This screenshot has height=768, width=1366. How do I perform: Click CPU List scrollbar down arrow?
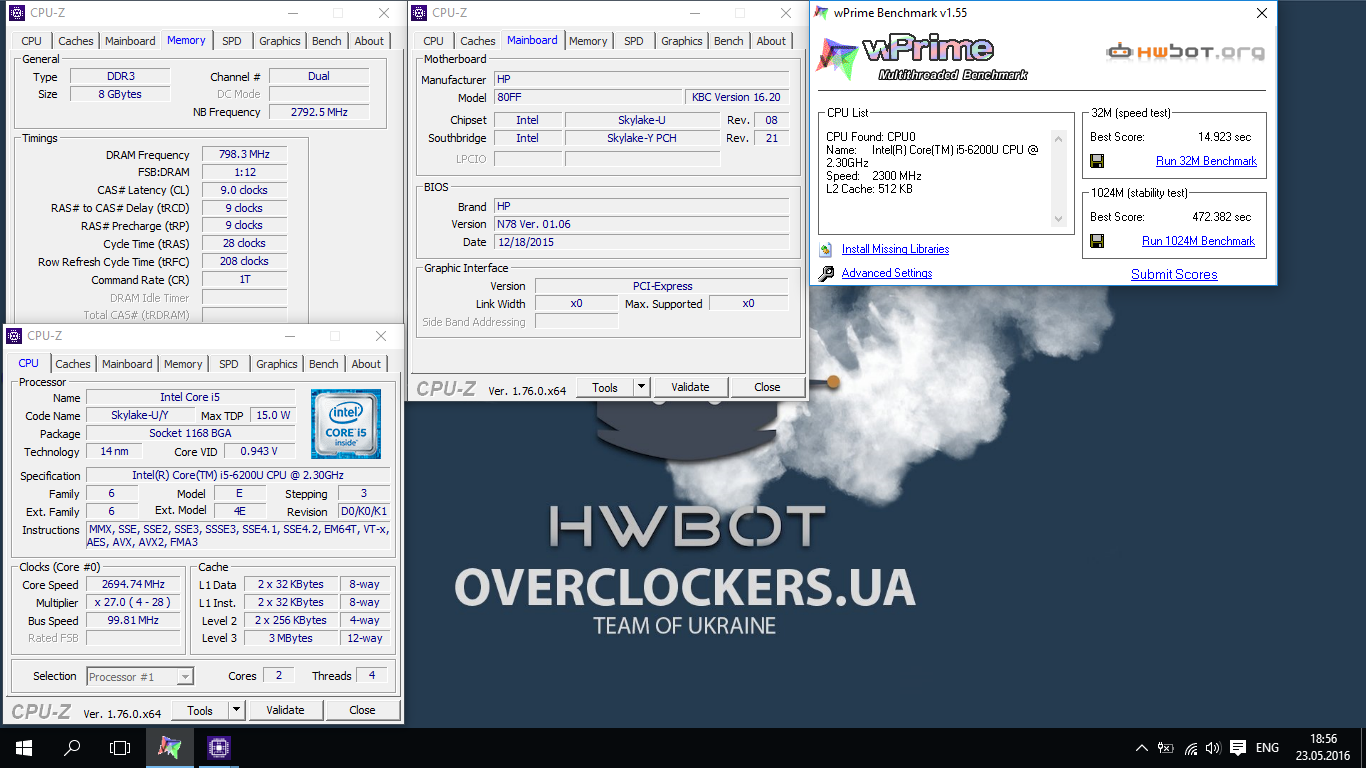pos(1060,219)
